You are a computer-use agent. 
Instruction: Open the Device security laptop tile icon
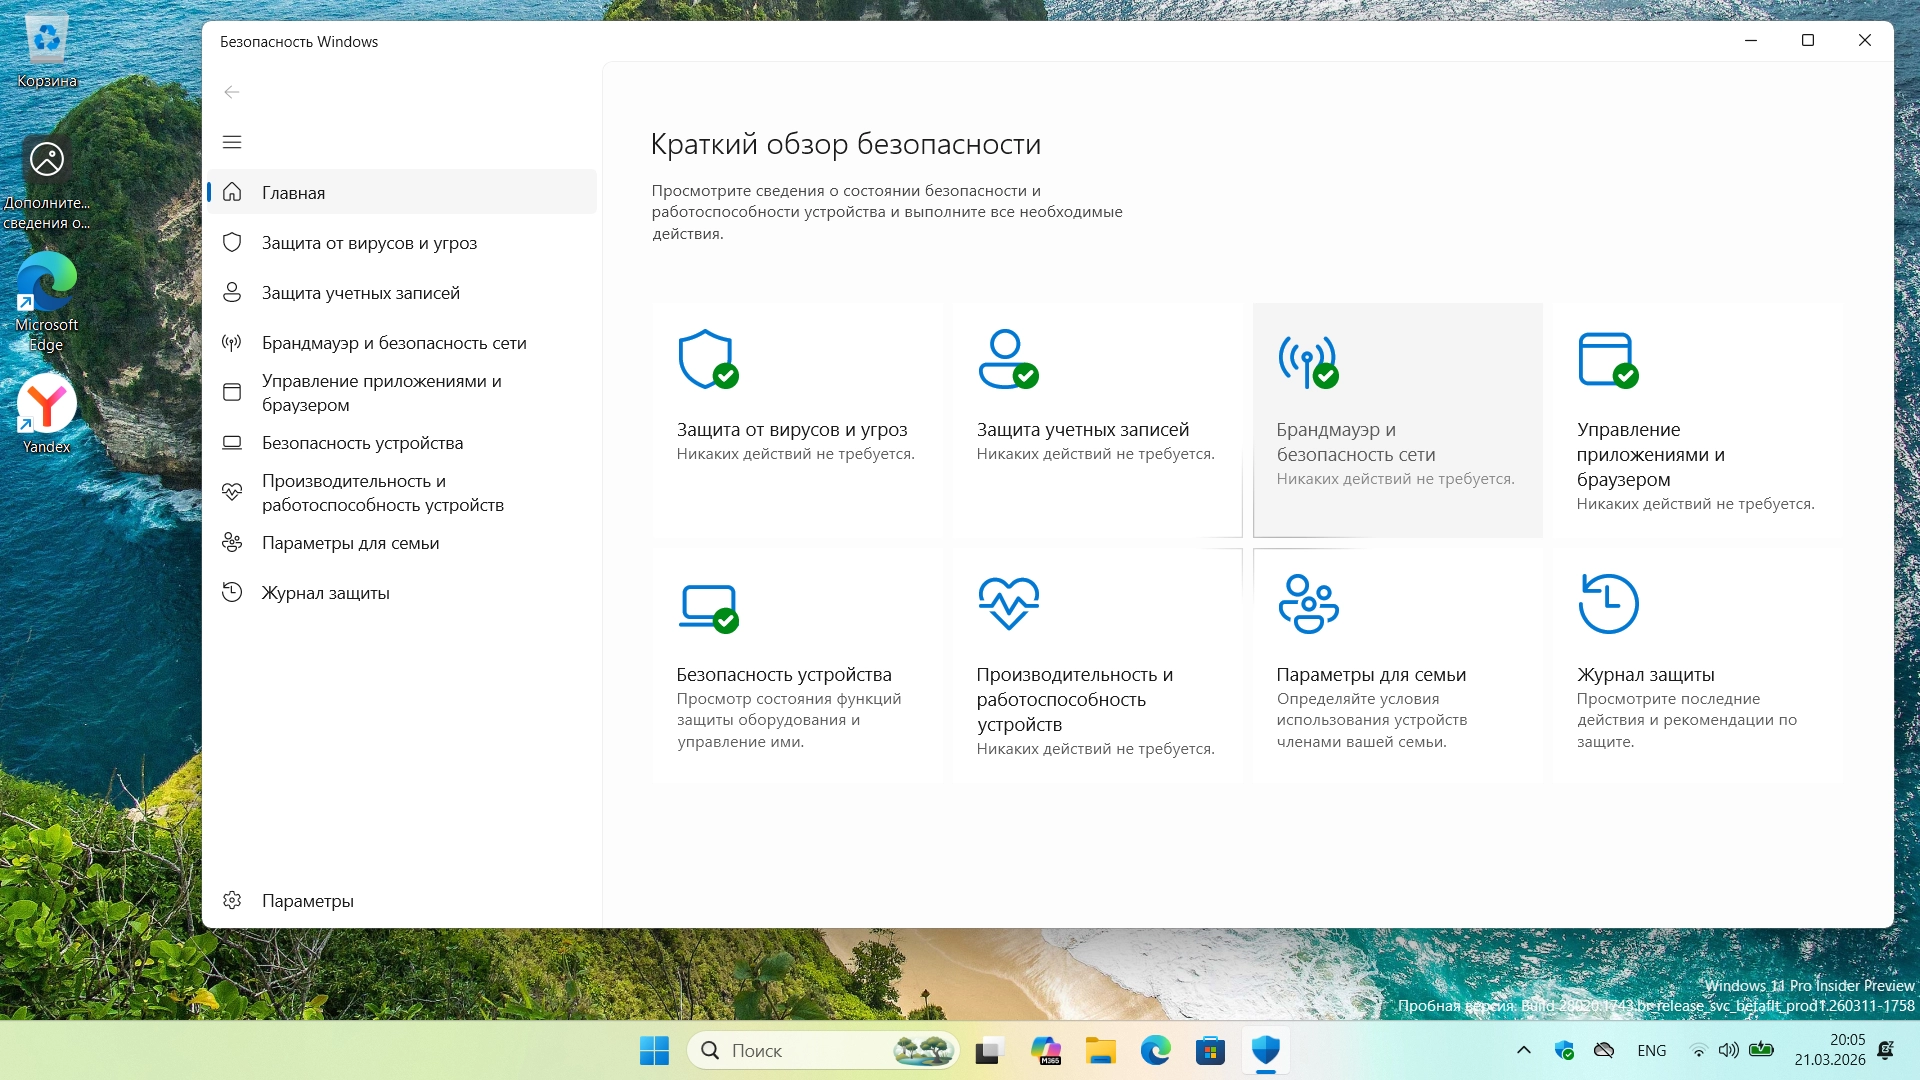[708, 606]
